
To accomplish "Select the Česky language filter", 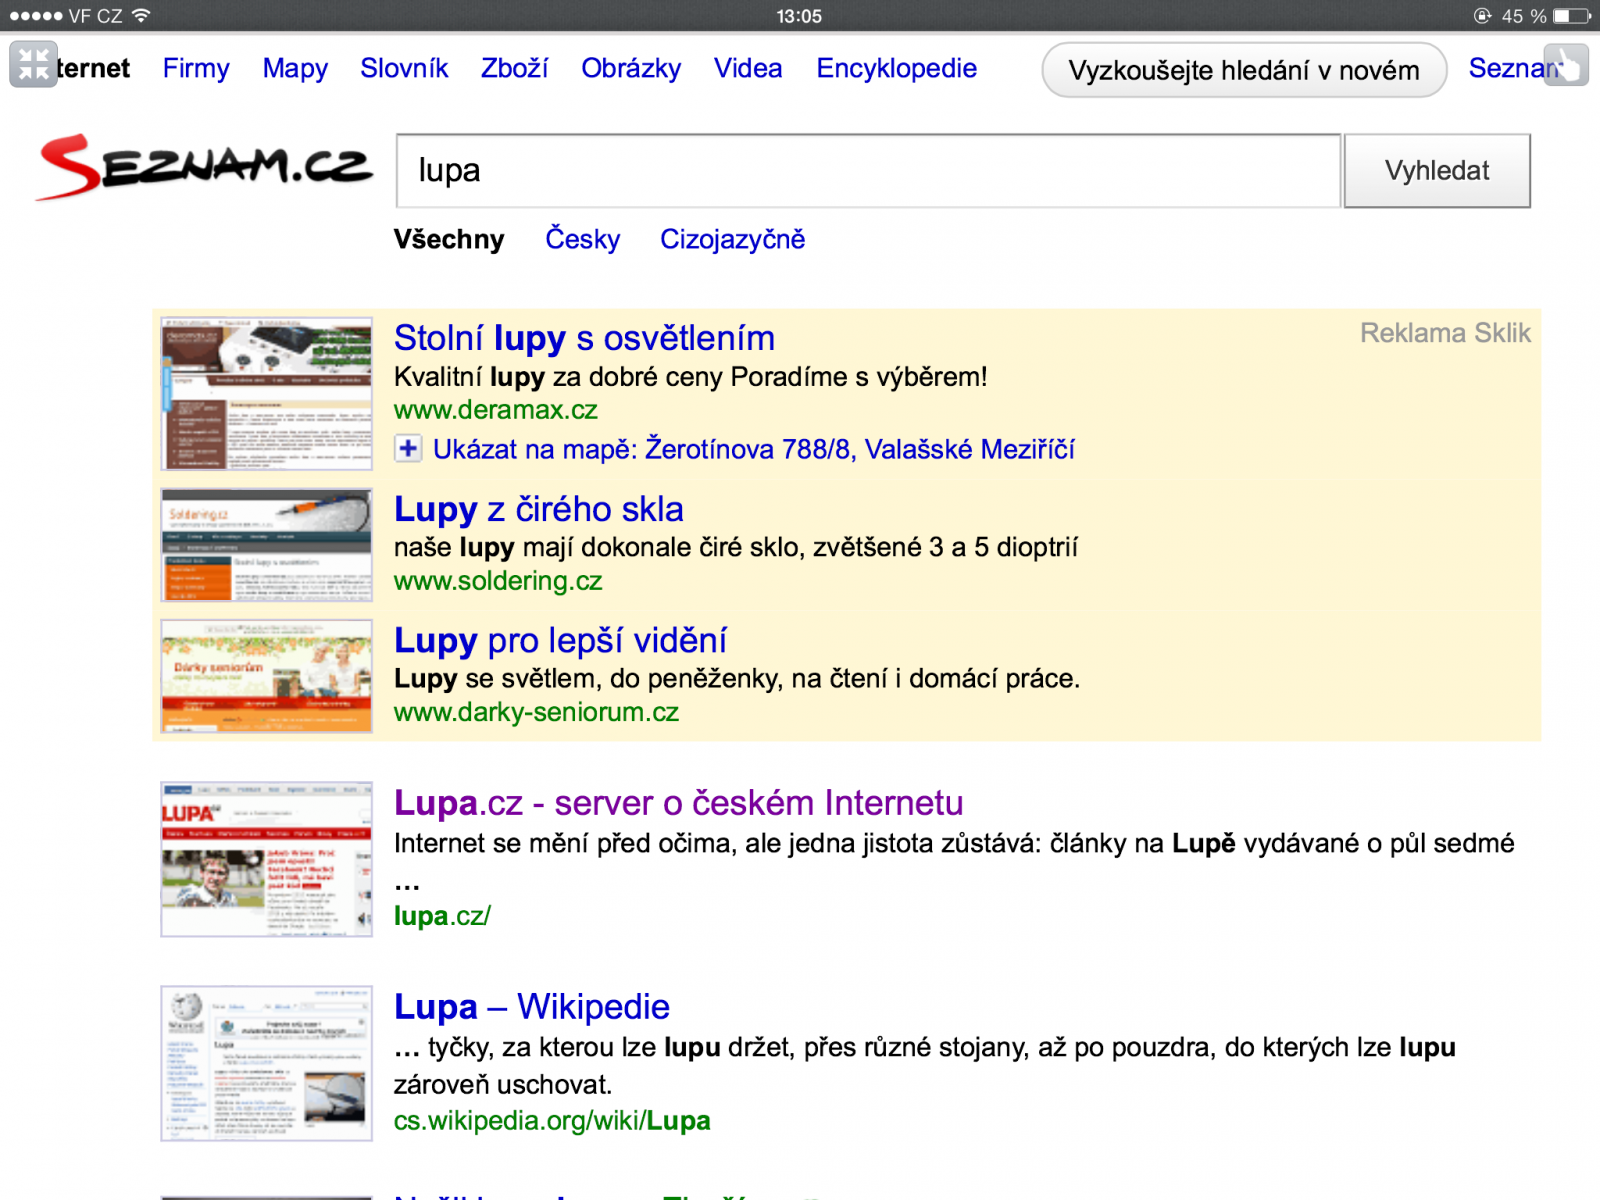I will pyautogui.click(x=583, y=239).
